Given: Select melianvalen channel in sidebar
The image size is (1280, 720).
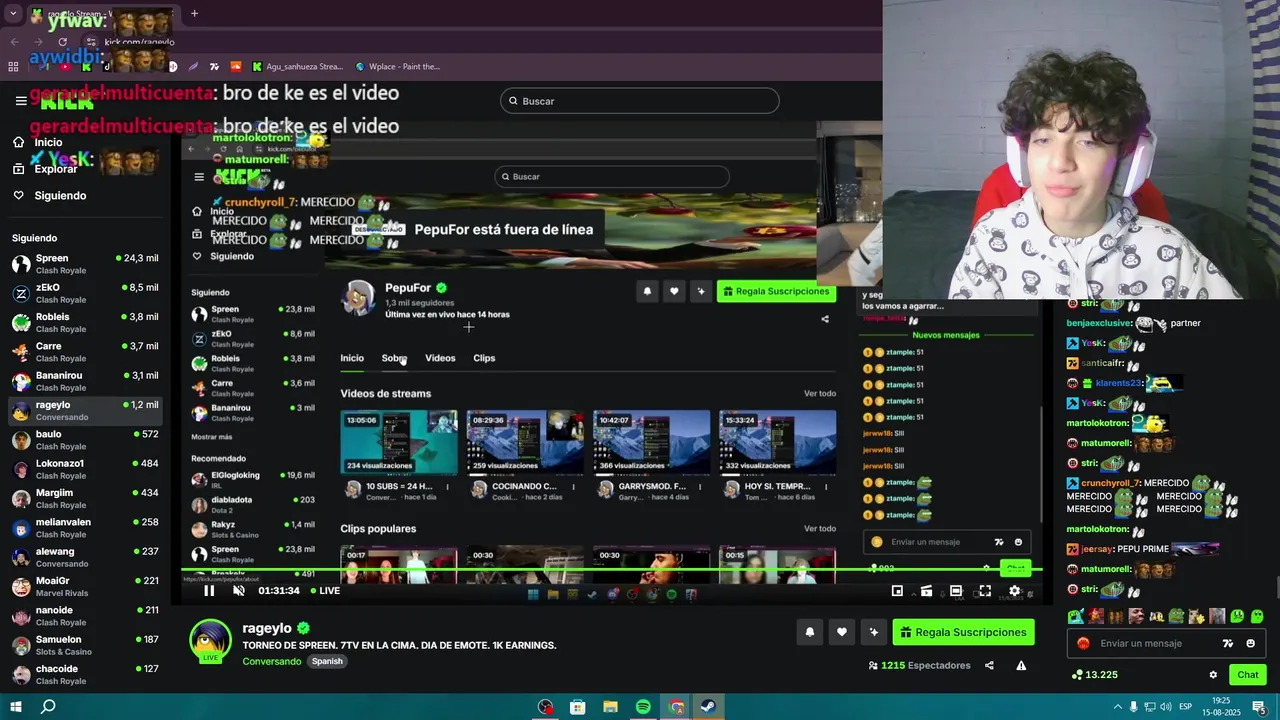Looking at the screenshot, I should click(x=85, y=528).
